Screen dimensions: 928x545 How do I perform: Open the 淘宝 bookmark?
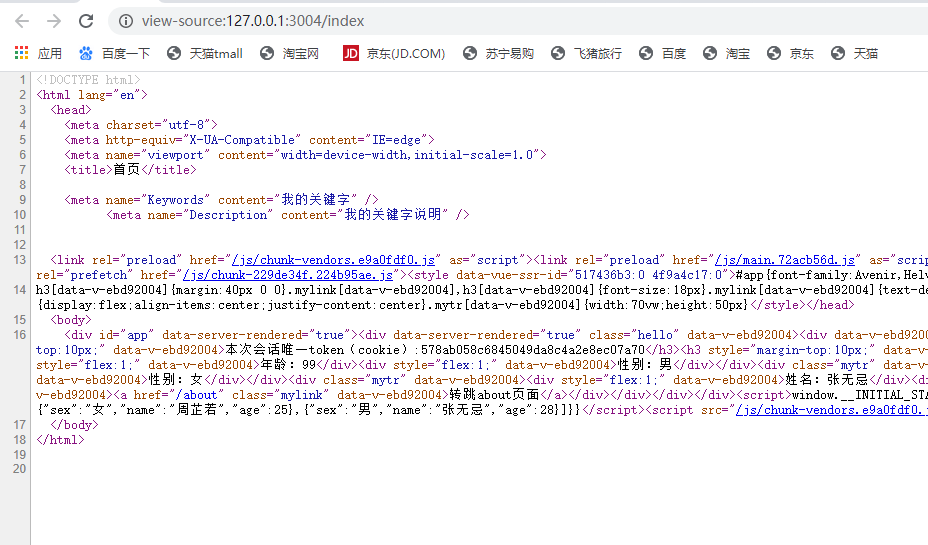tap(726, 53)
